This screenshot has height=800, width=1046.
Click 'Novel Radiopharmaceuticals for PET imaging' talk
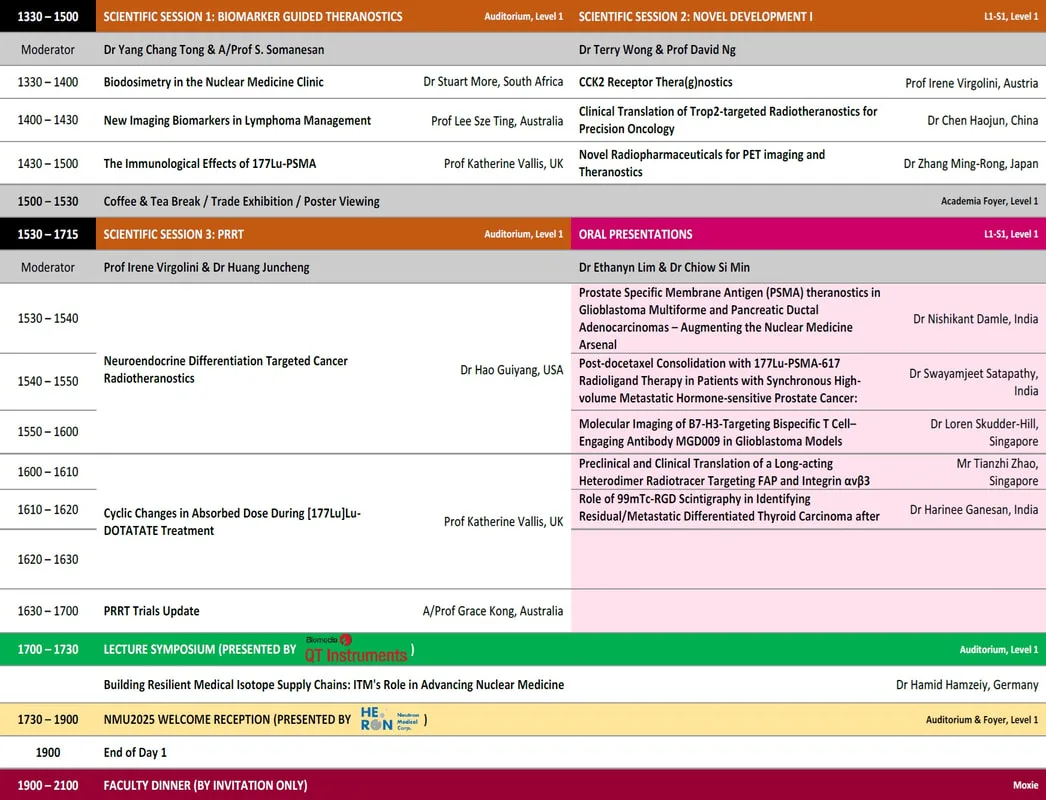tap(702, 163)
